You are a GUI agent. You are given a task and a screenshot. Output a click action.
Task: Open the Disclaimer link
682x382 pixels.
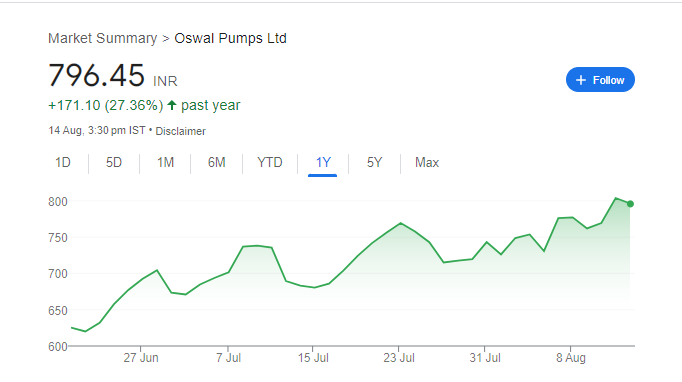point(181,131)
